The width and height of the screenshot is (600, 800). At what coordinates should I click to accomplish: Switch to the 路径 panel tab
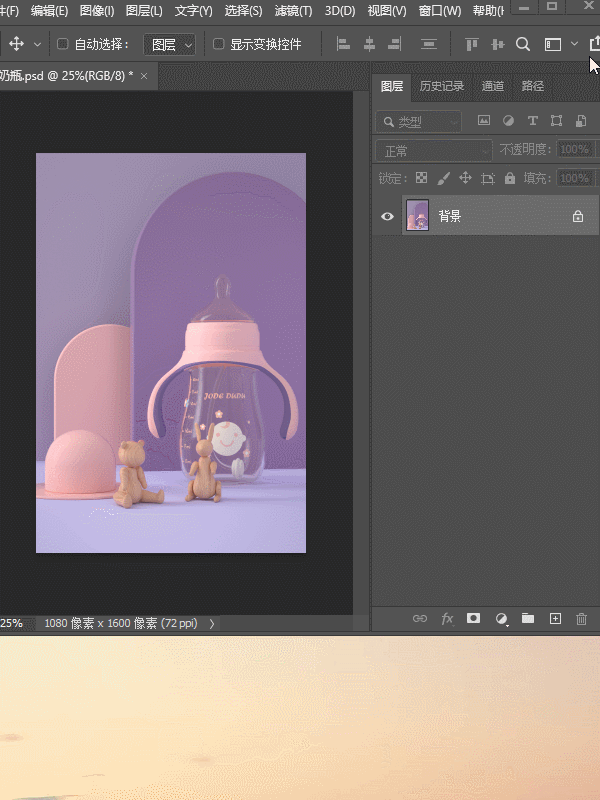533,86
